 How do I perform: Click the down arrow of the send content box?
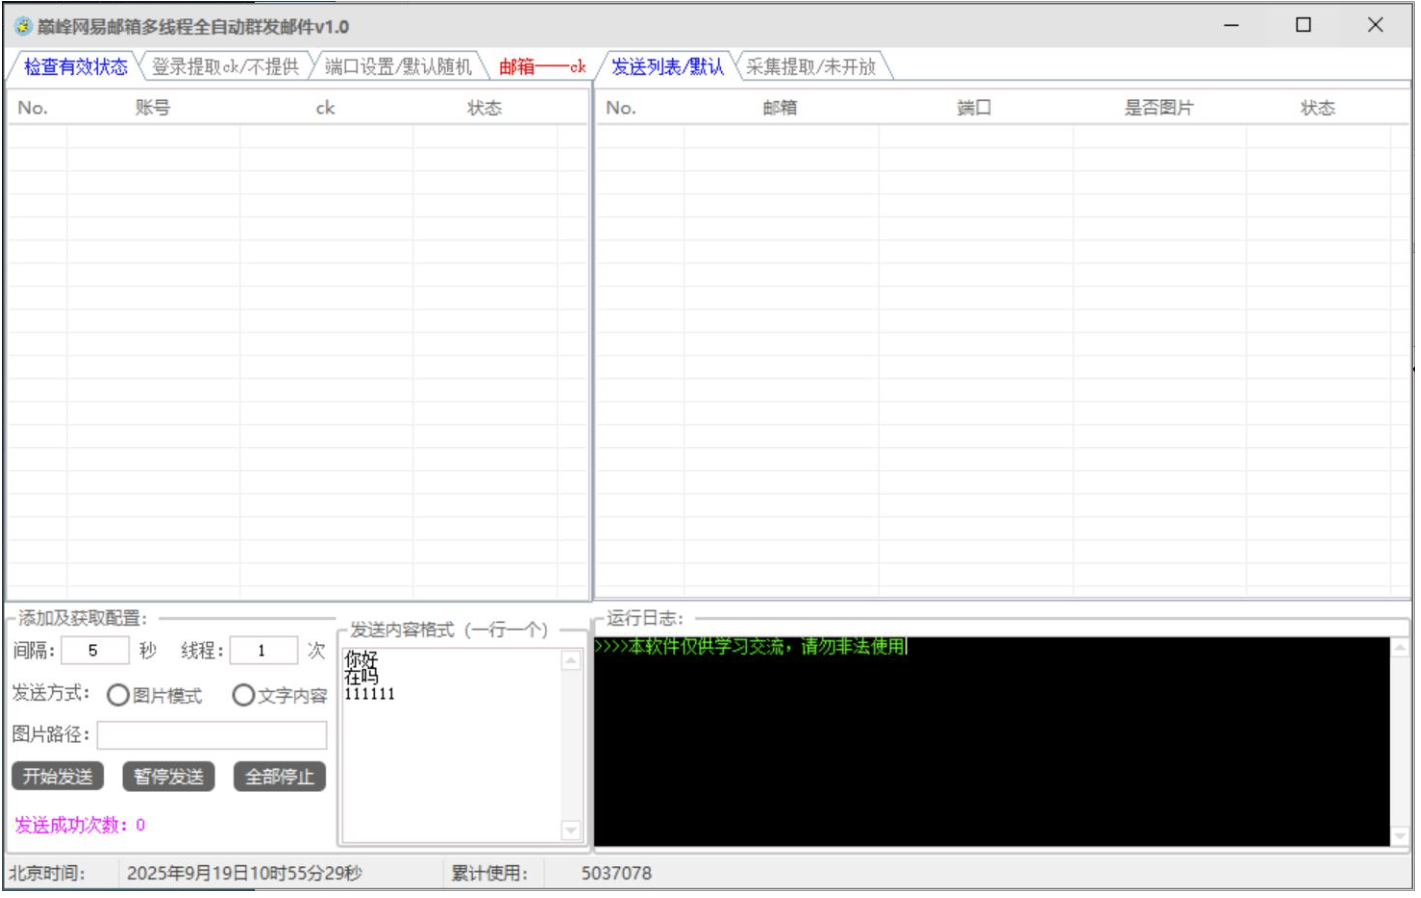pyautogui.click(x=571, y=830)
